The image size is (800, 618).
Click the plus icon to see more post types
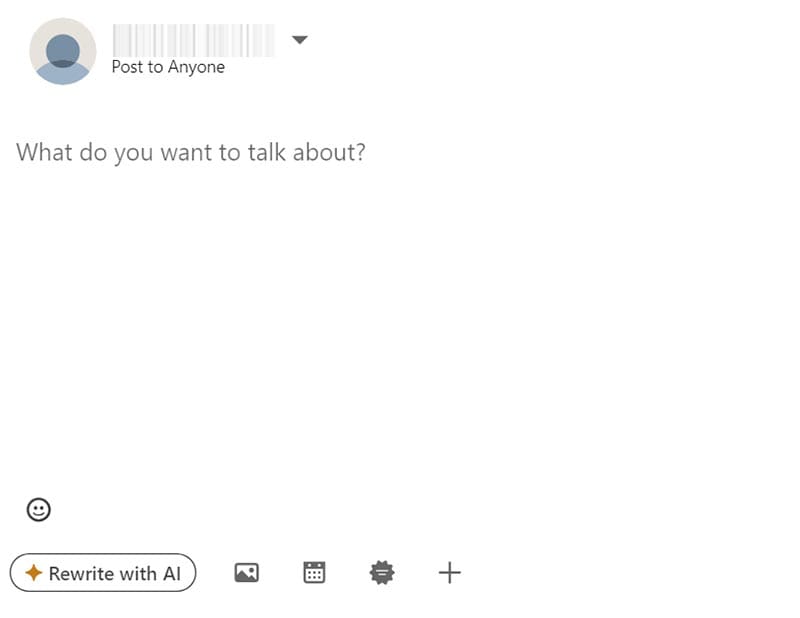tap(449, 573)
